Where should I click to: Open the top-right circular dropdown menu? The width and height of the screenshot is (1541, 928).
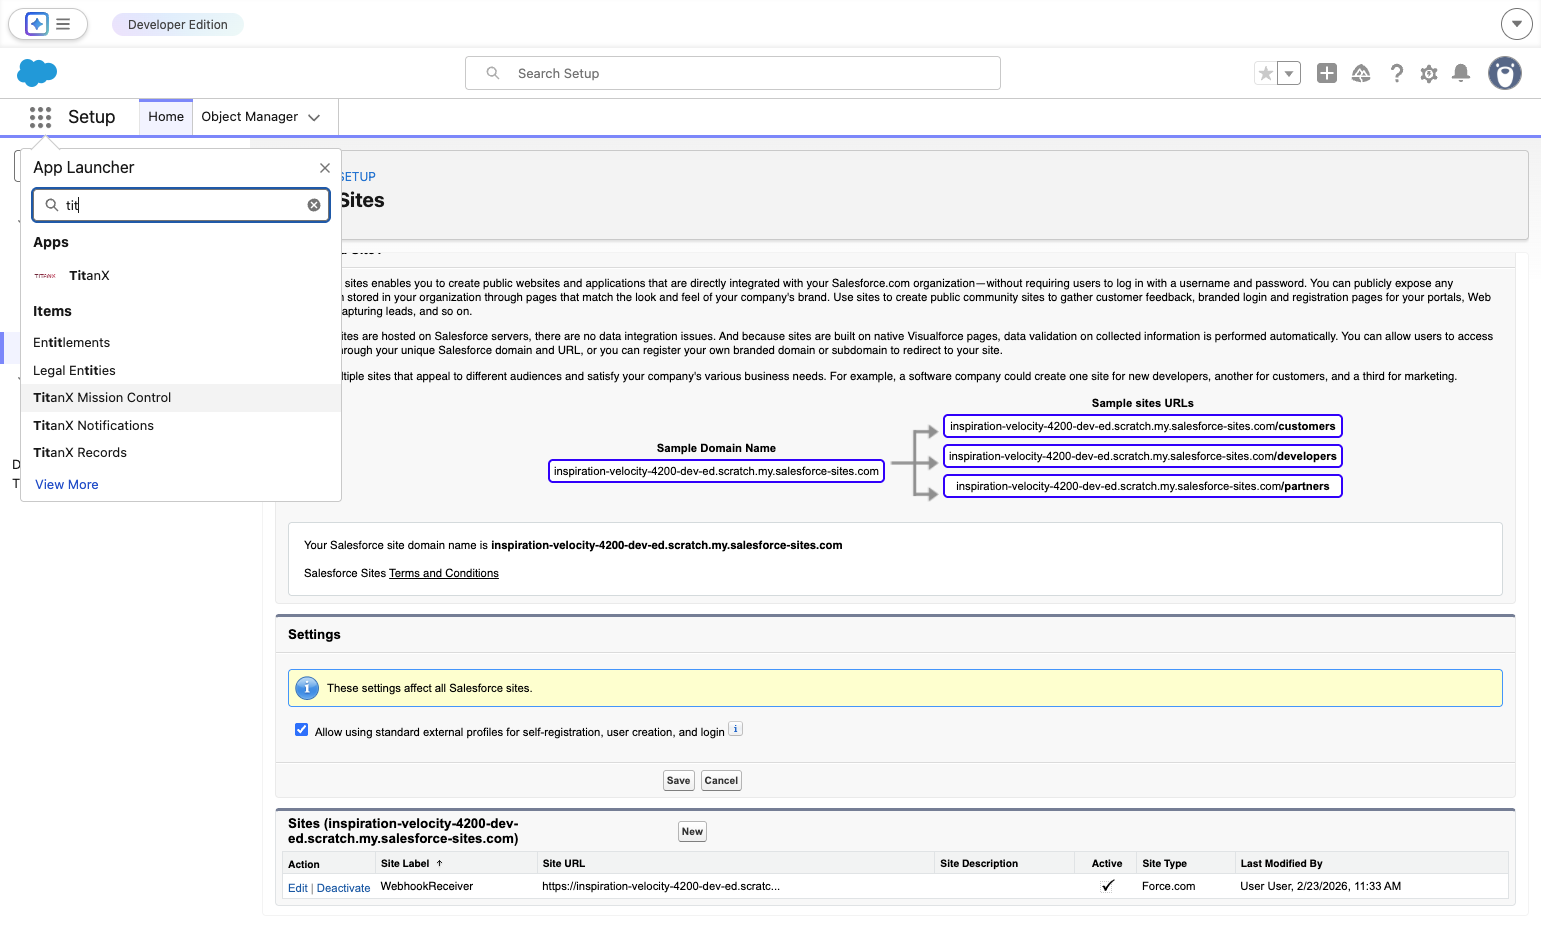[1517, 24]
